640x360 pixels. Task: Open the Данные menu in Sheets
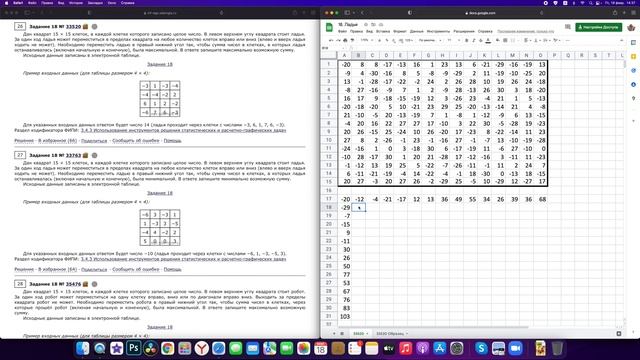[417, 31]
